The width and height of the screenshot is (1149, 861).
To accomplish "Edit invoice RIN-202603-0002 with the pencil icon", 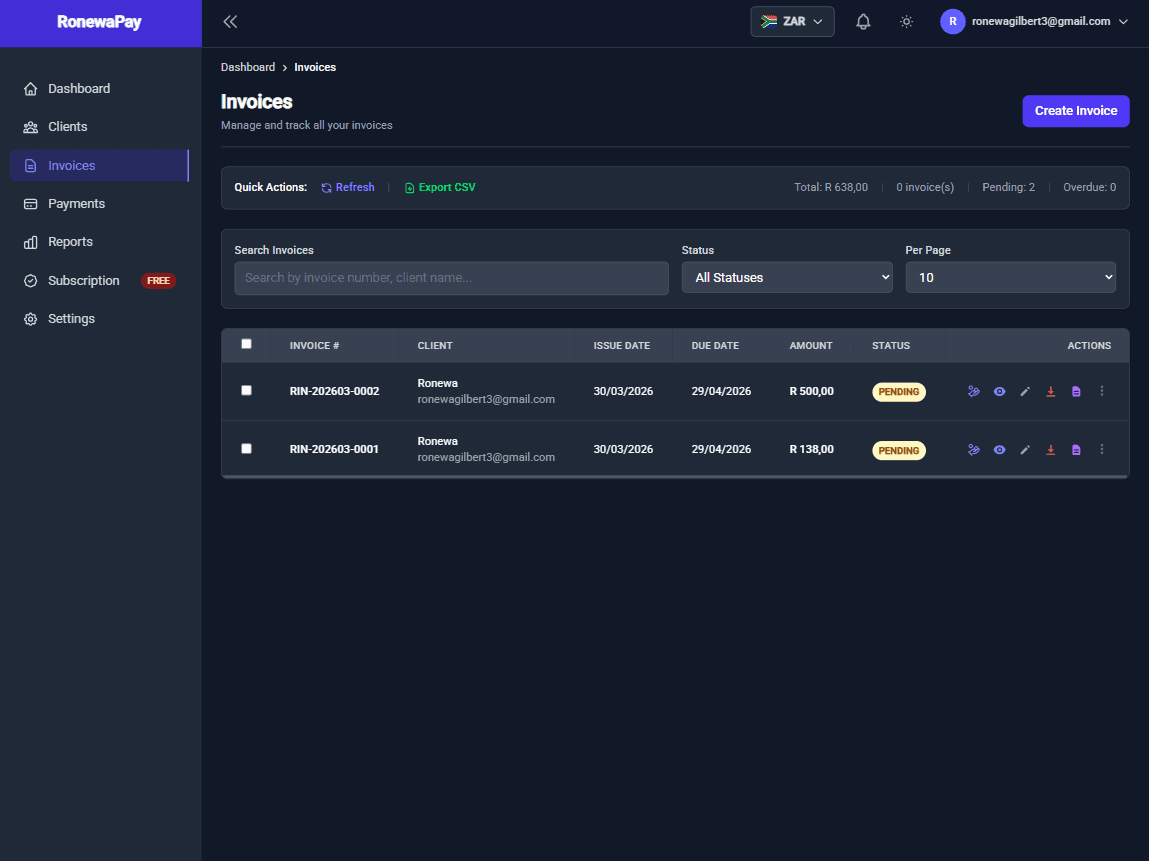I will (1025, 391).
